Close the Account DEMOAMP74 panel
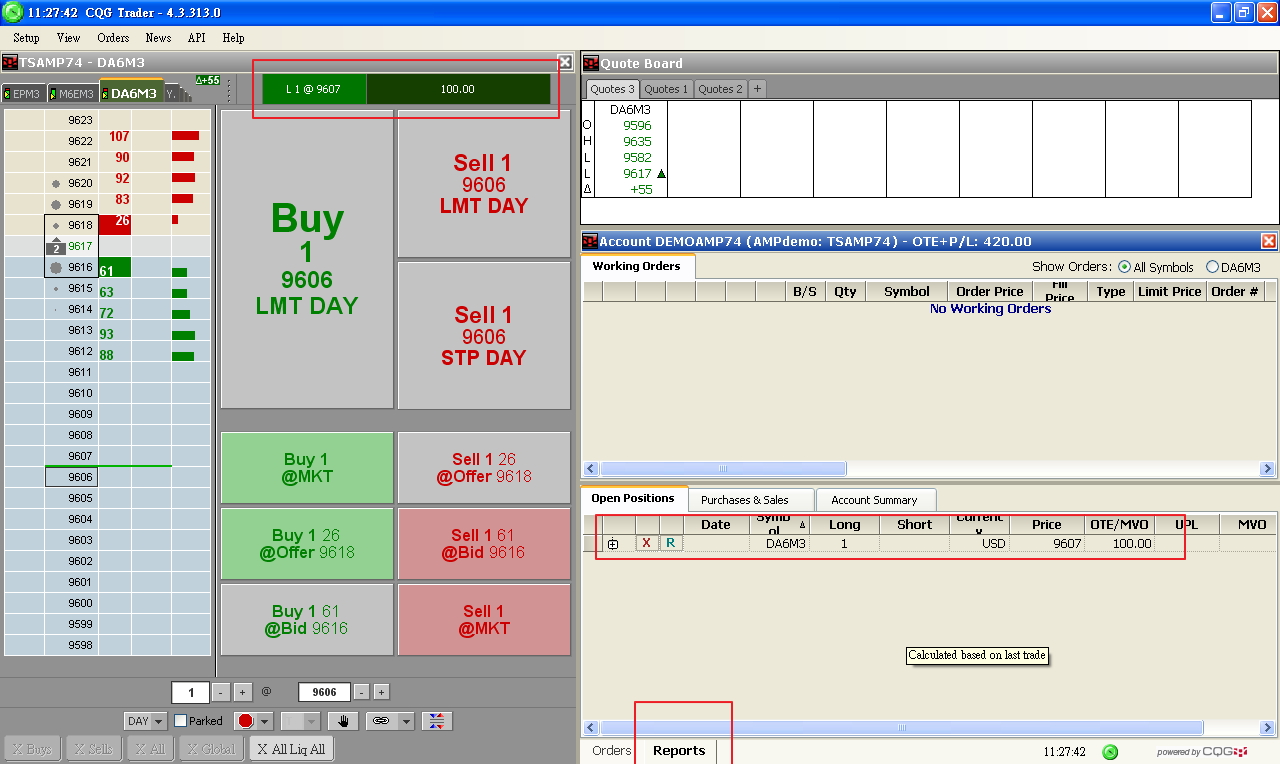 pyautogui.click(x=1268, y=241)
